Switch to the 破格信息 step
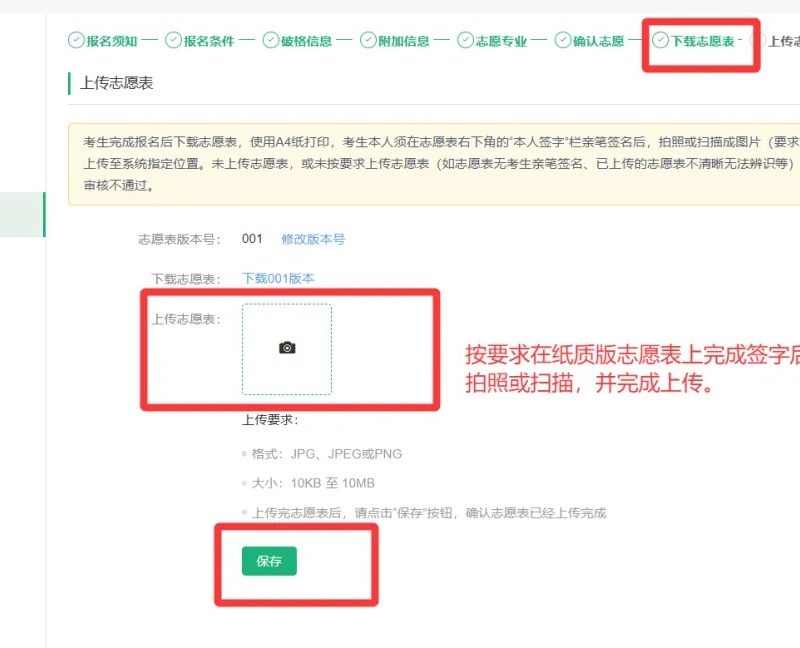 (x=307, y=41)
